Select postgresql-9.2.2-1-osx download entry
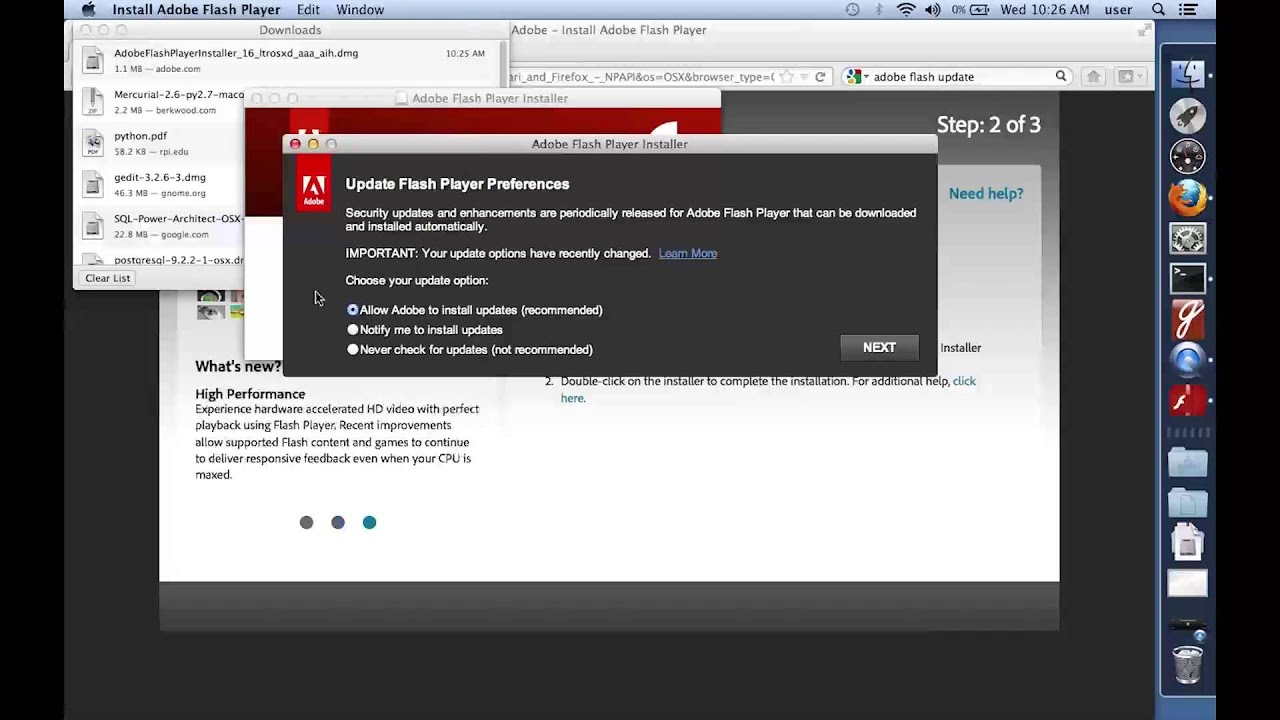This screenshot has height=720, width=1280. tap(160, 260)
